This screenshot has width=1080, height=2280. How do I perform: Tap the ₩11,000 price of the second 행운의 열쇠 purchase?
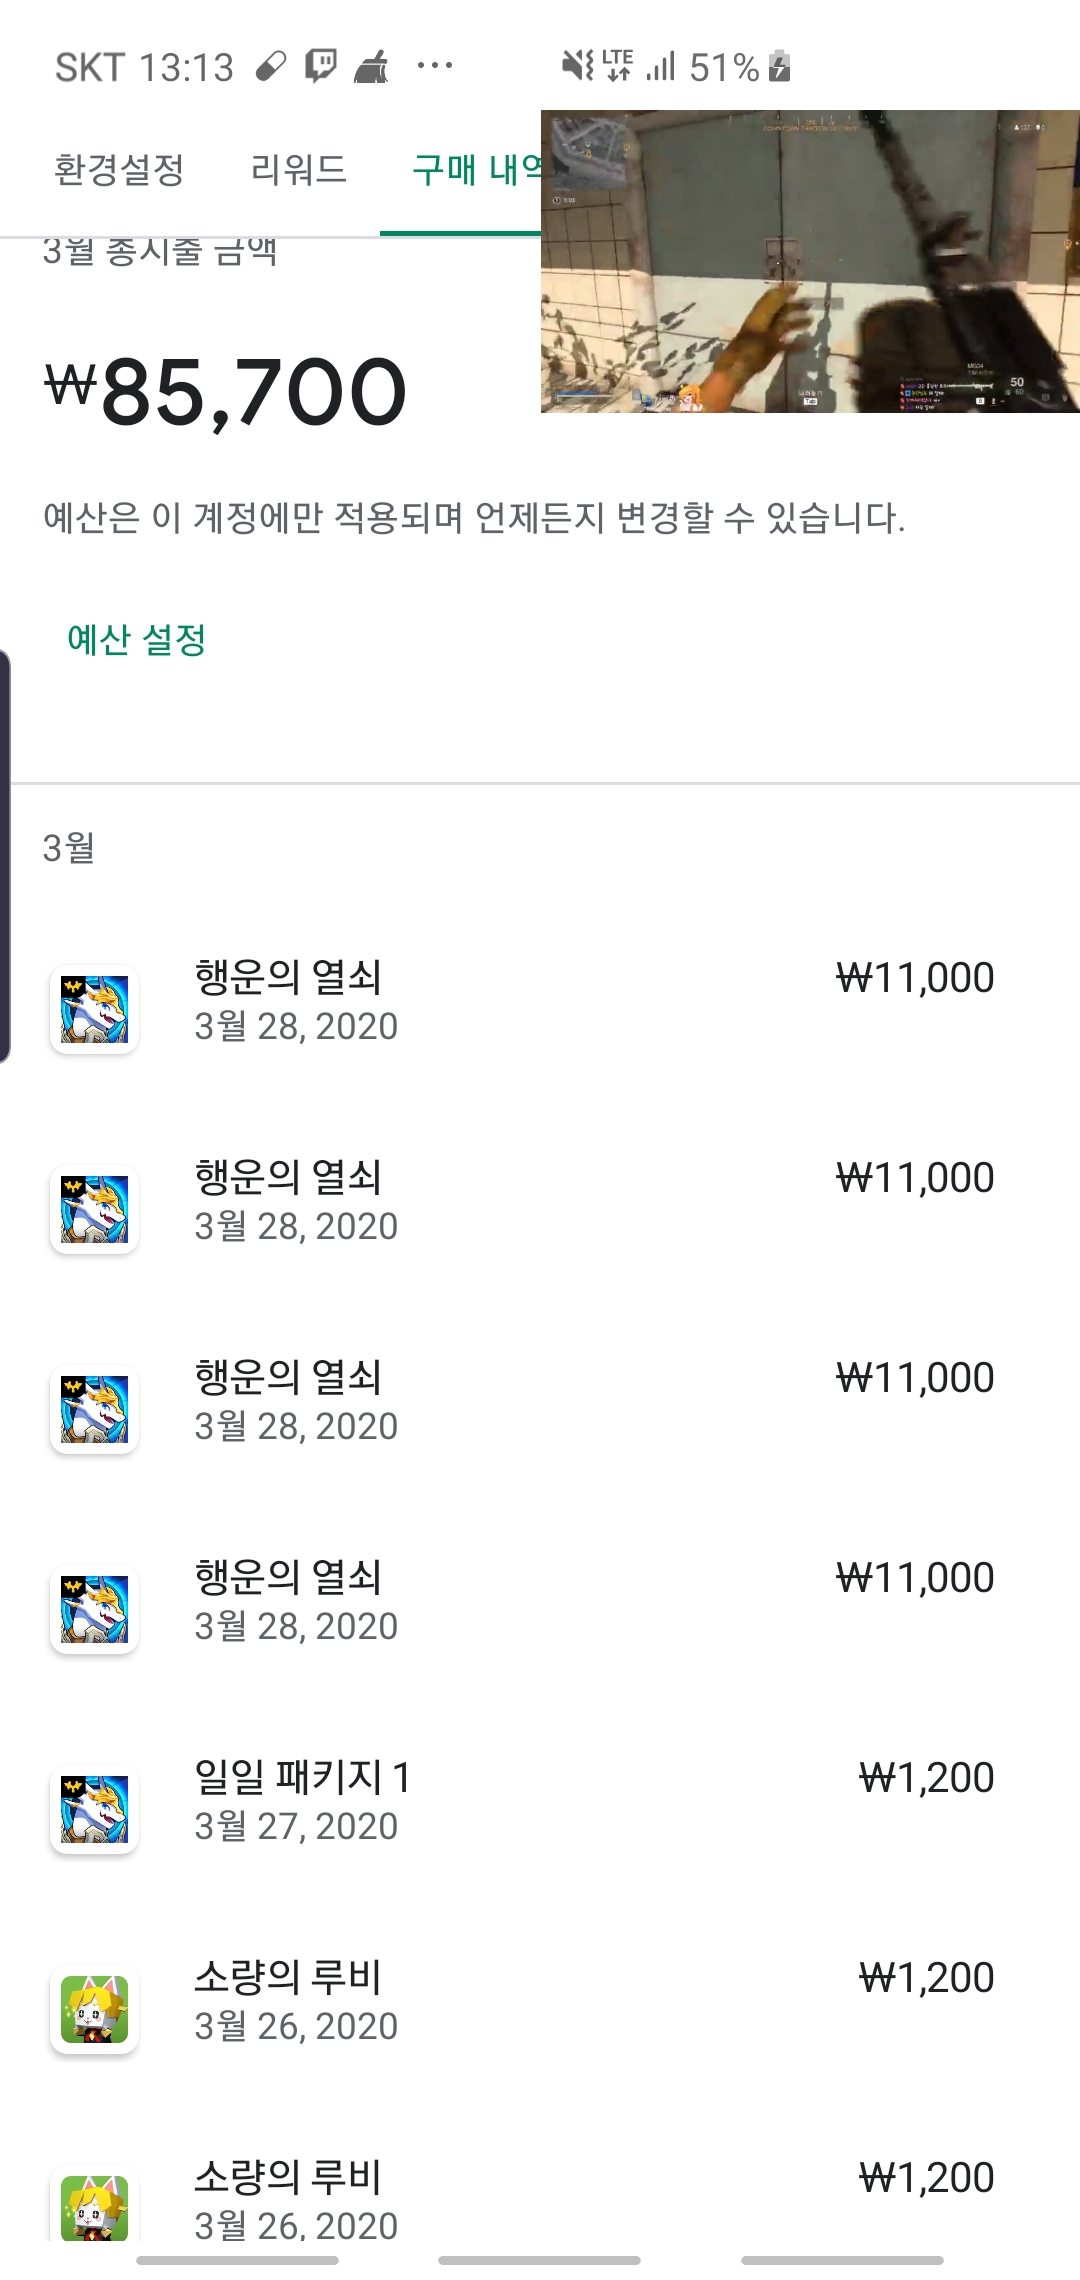tap(915, 1178)
